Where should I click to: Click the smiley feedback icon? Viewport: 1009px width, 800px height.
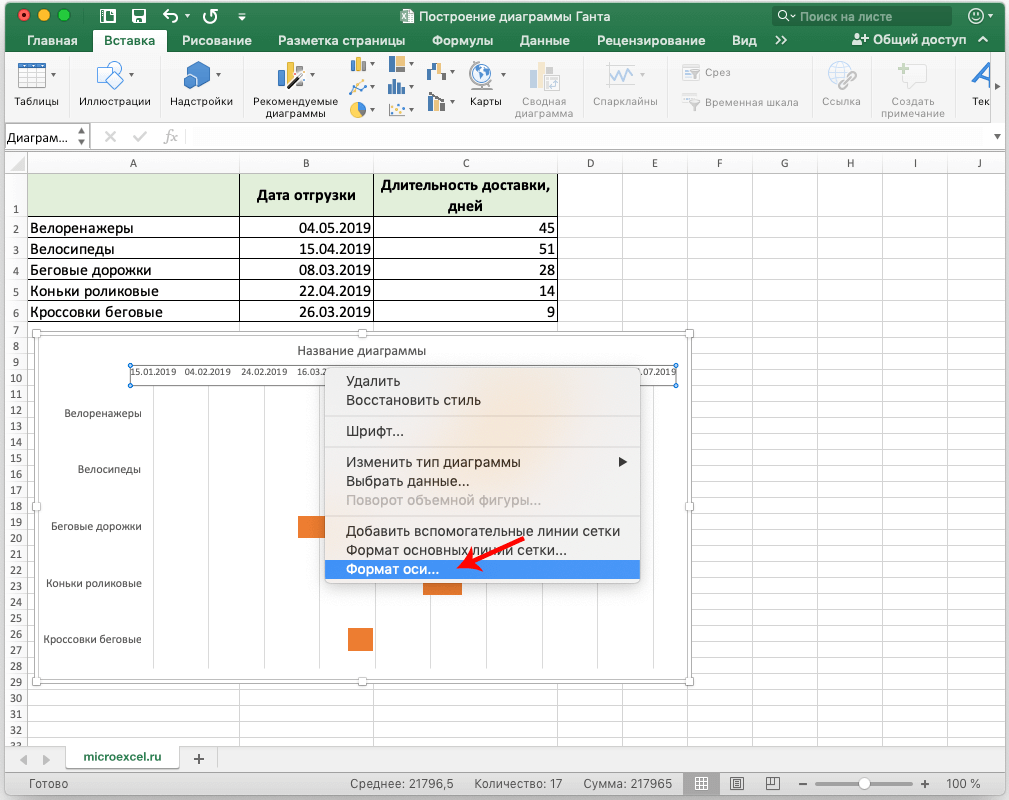tap(976, 16)
